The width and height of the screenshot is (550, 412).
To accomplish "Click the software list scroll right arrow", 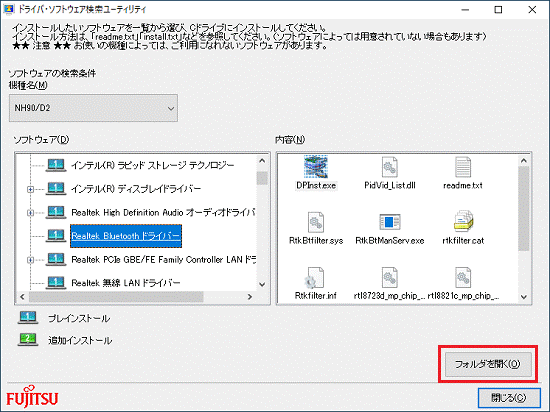I will (x=250, y=297).
